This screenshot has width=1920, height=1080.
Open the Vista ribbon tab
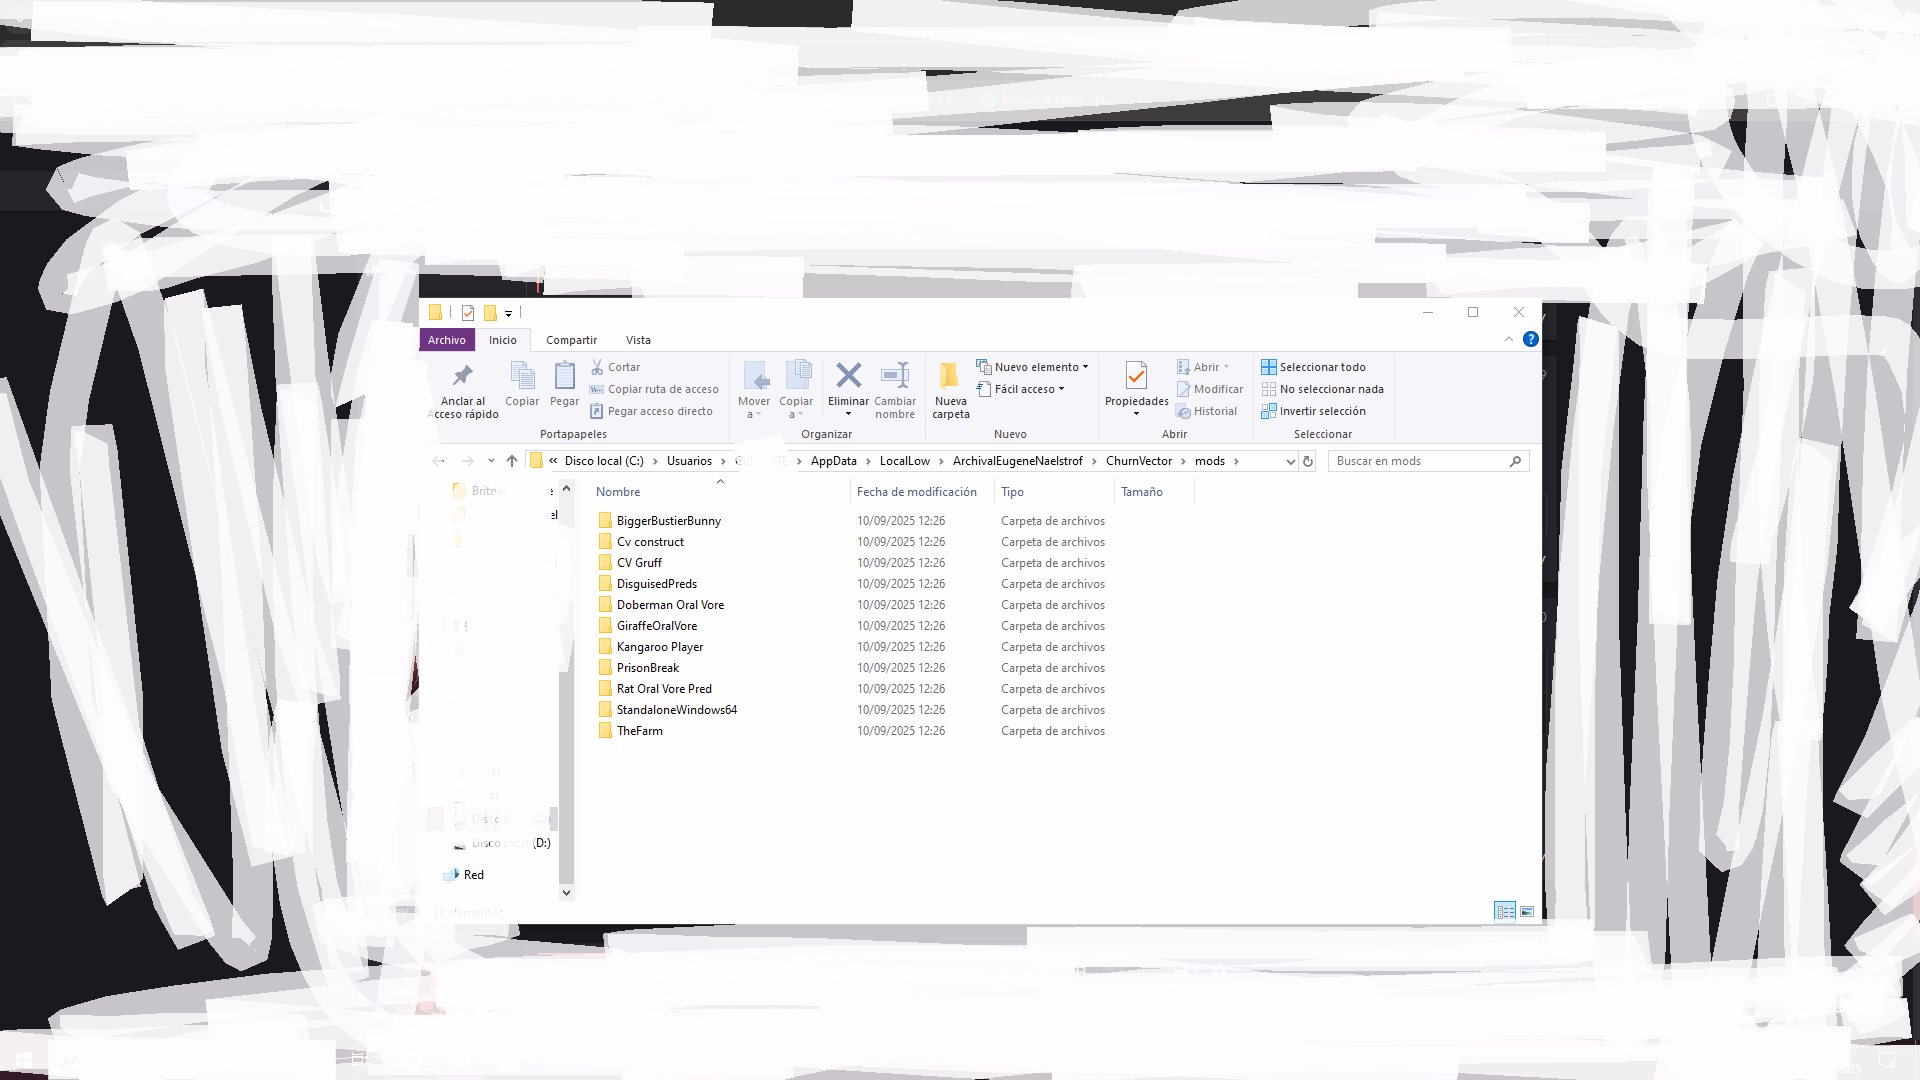638,340
